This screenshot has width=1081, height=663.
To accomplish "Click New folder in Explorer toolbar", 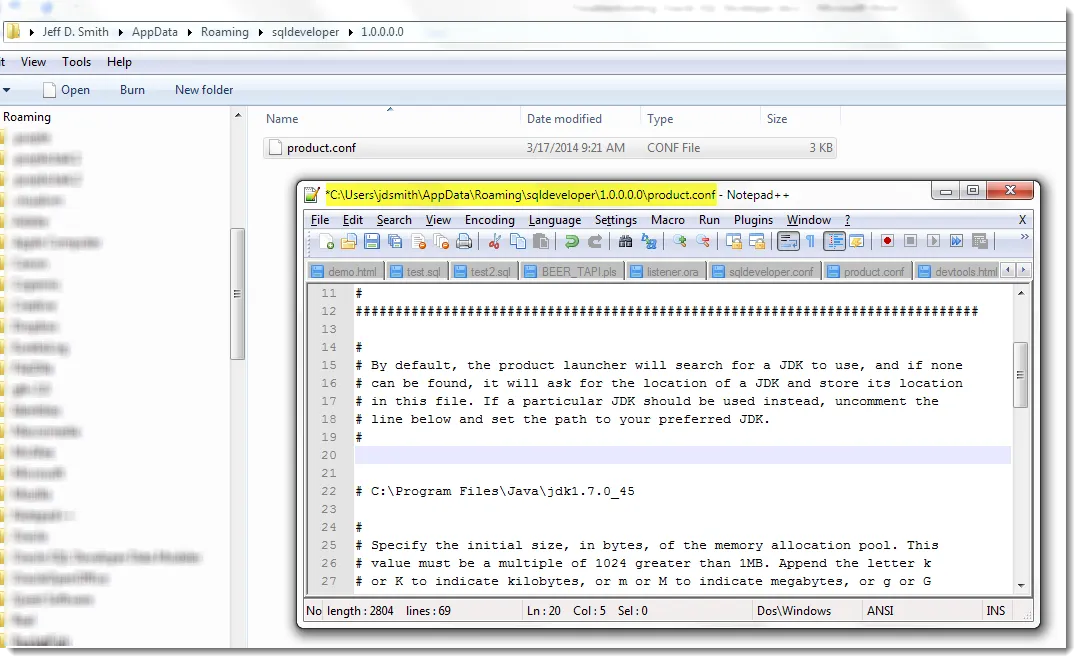I will click(x=204, y=90).
